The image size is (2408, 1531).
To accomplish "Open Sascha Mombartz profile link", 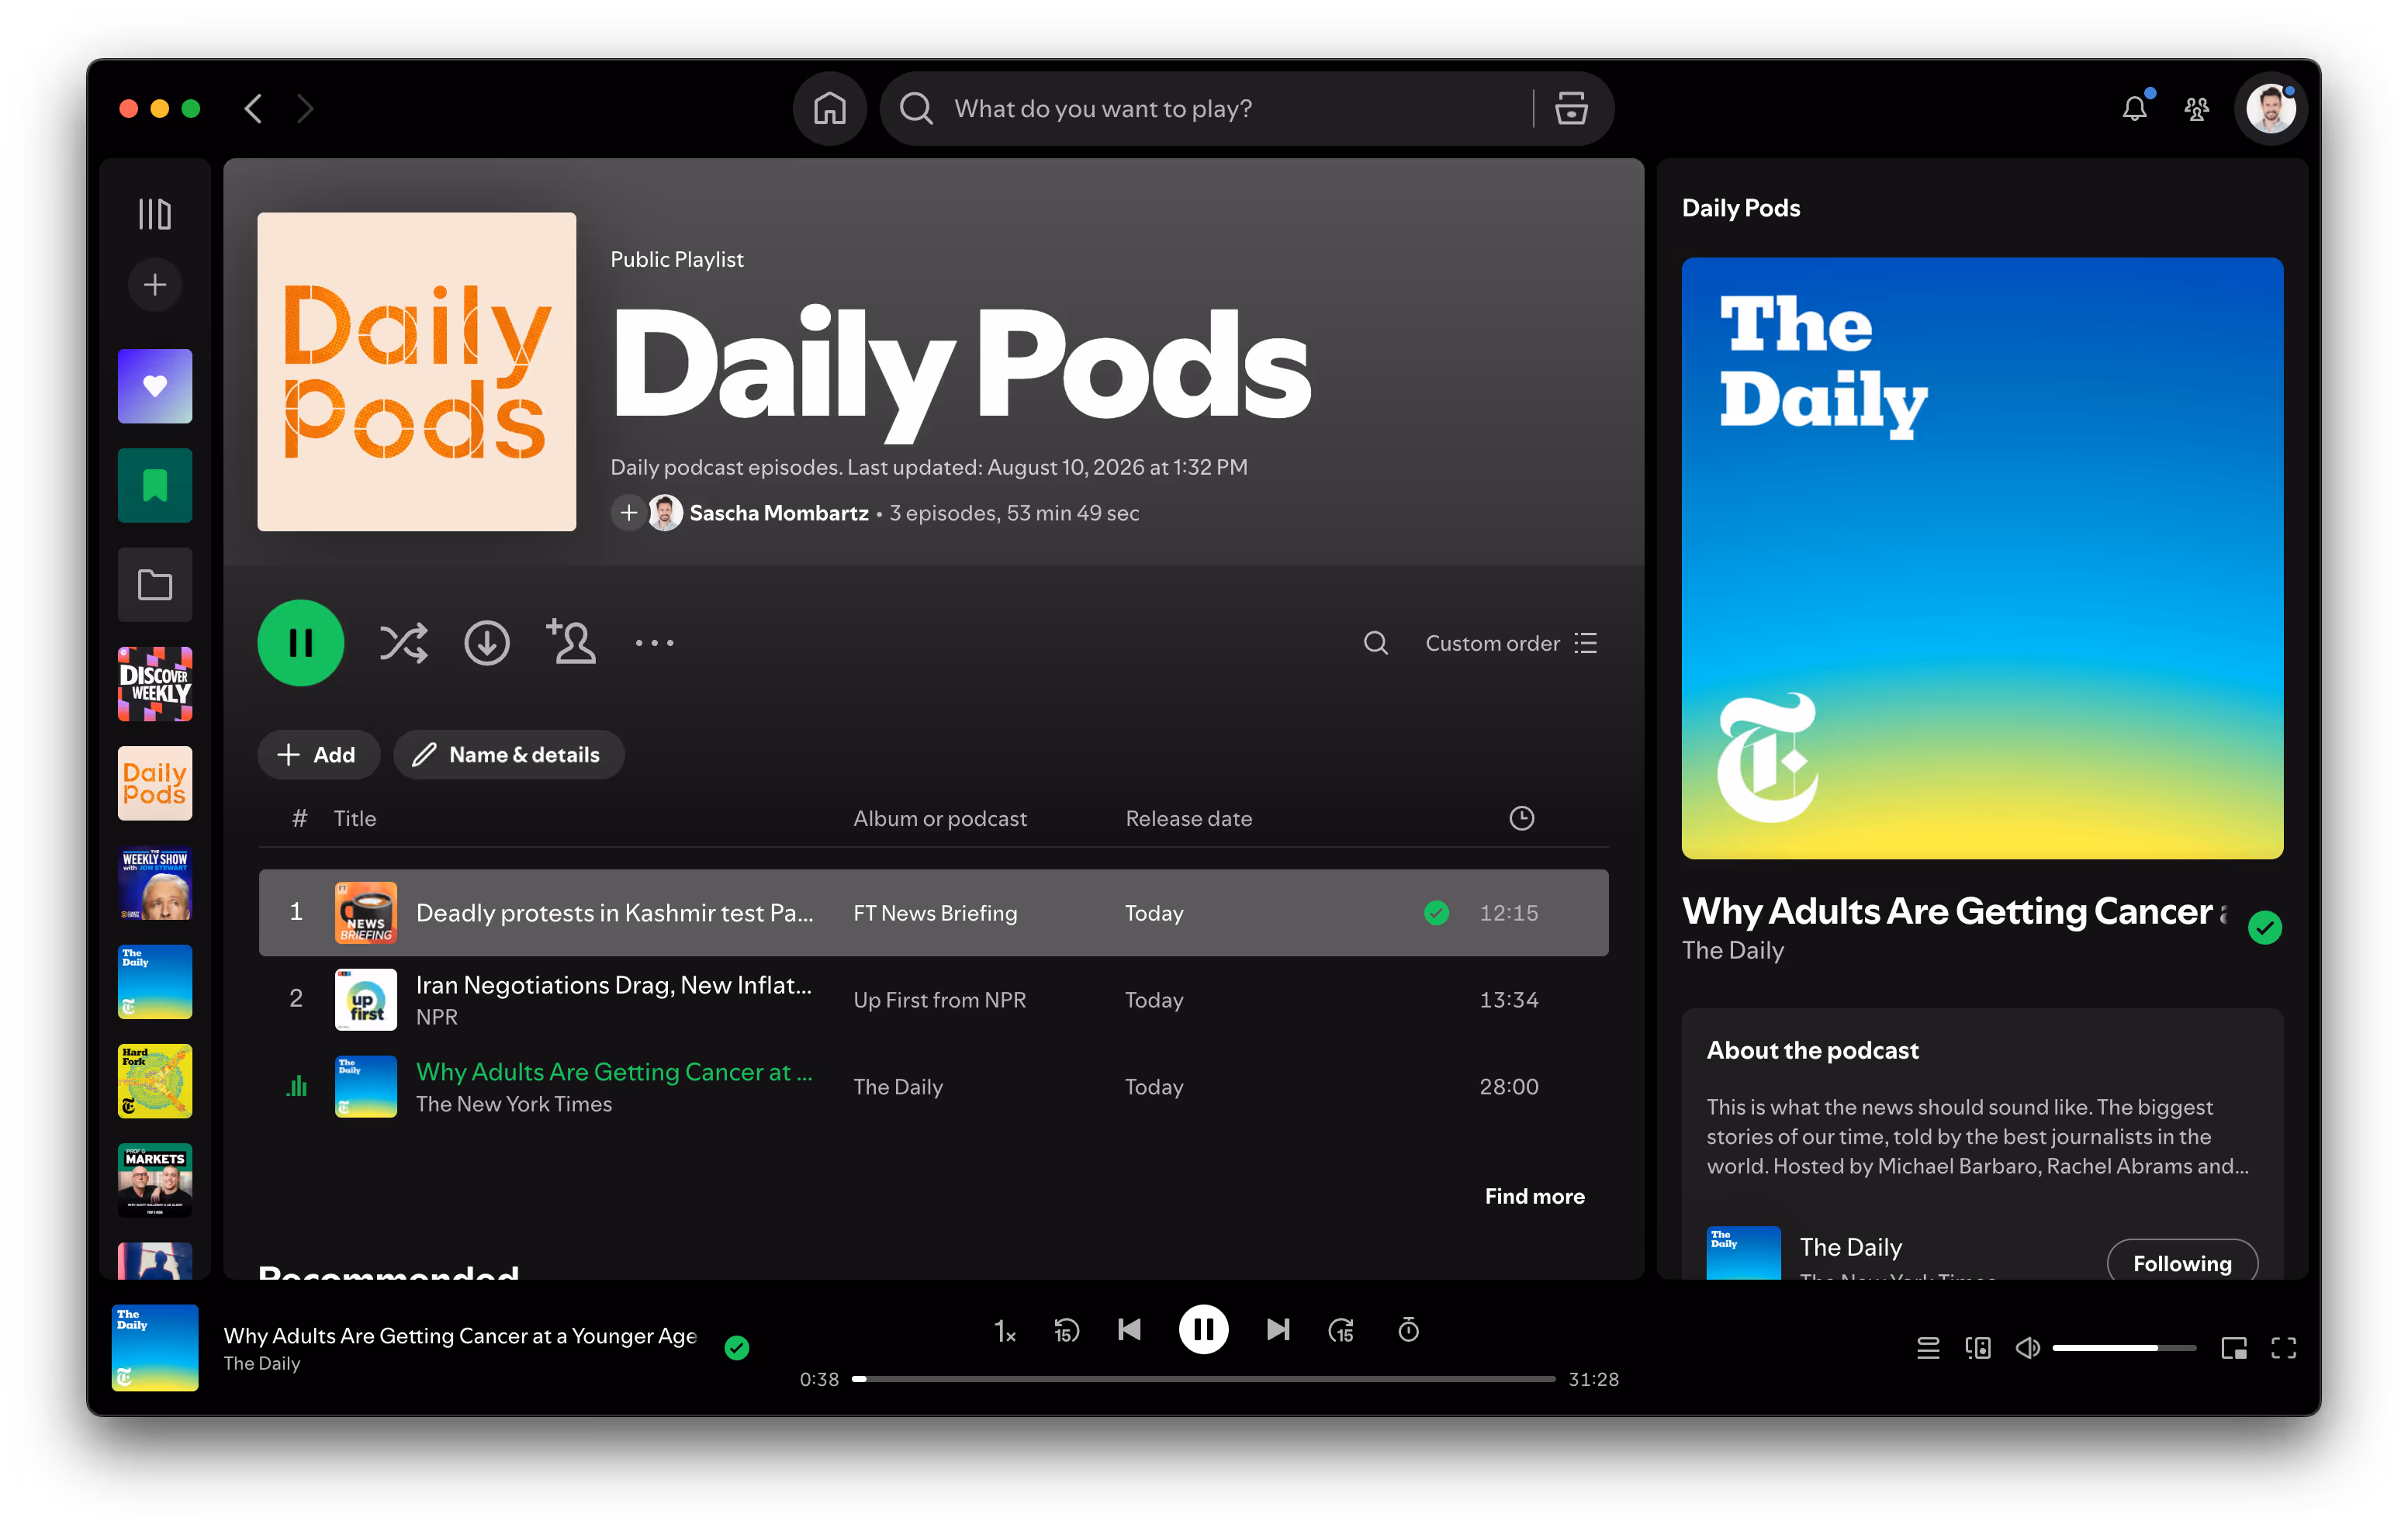I will 779,513.
